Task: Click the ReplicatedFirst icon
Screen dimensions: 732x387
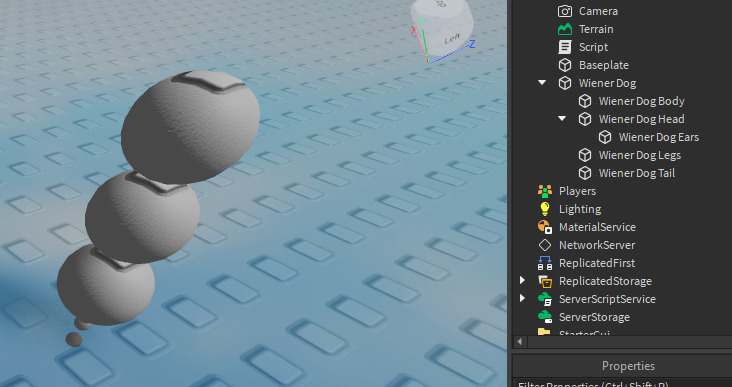Action: tap(545, 263)
